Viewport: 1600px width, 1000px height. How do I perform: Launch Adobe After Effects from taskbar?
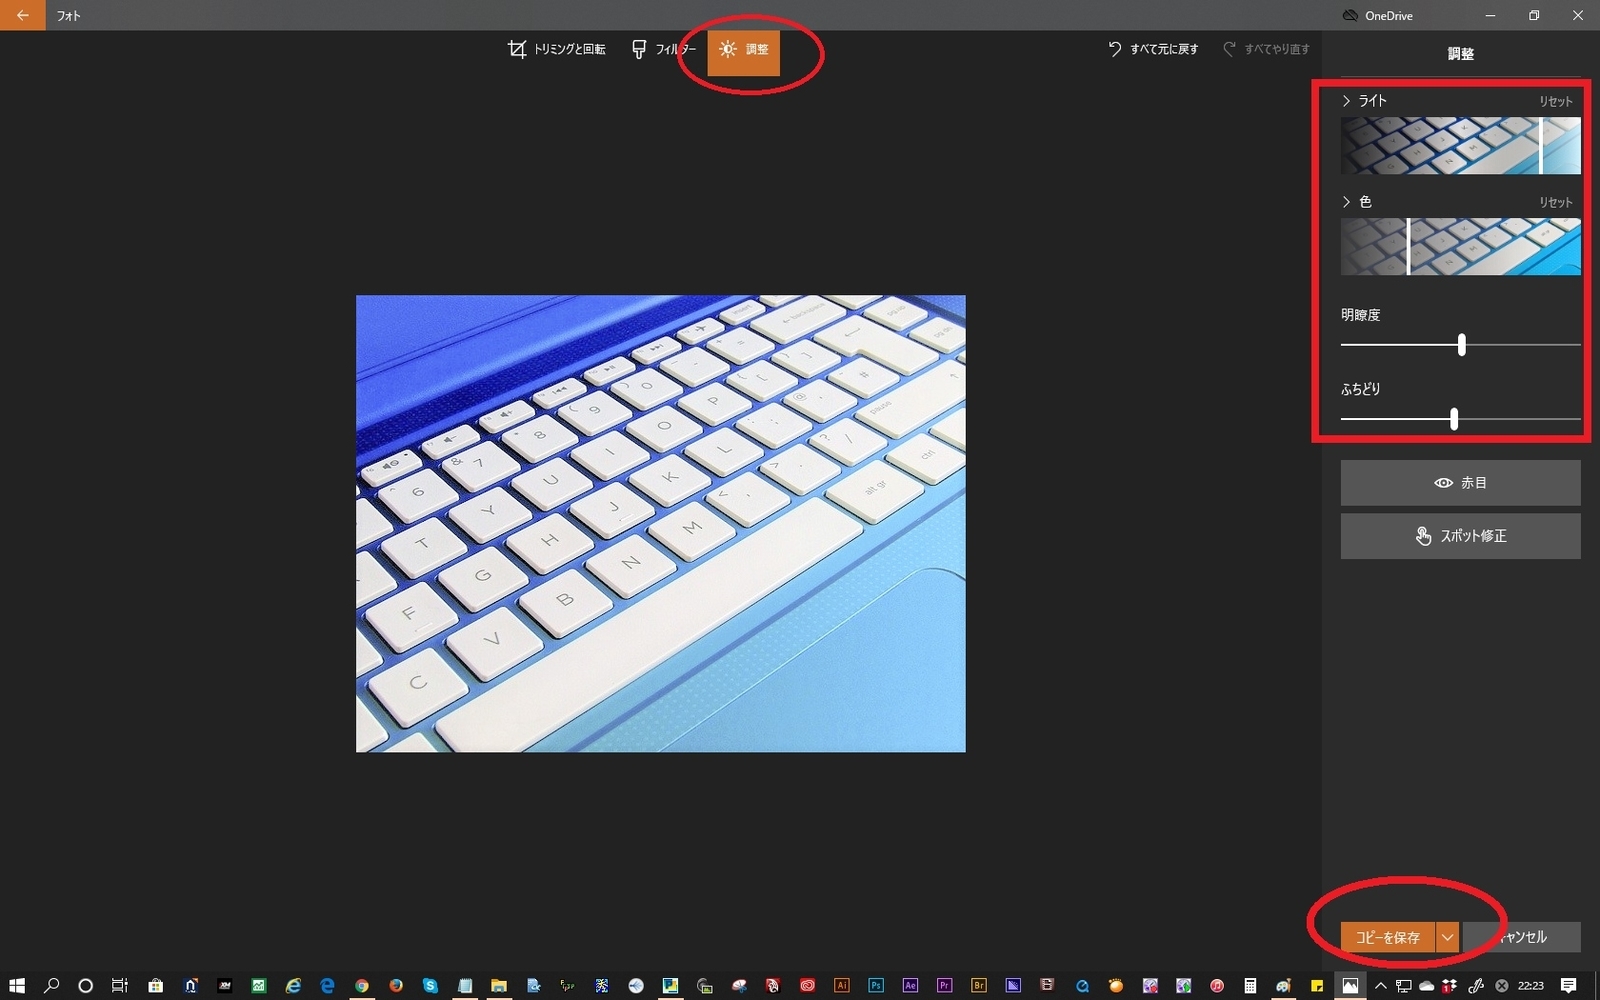(x=910, y=986)
